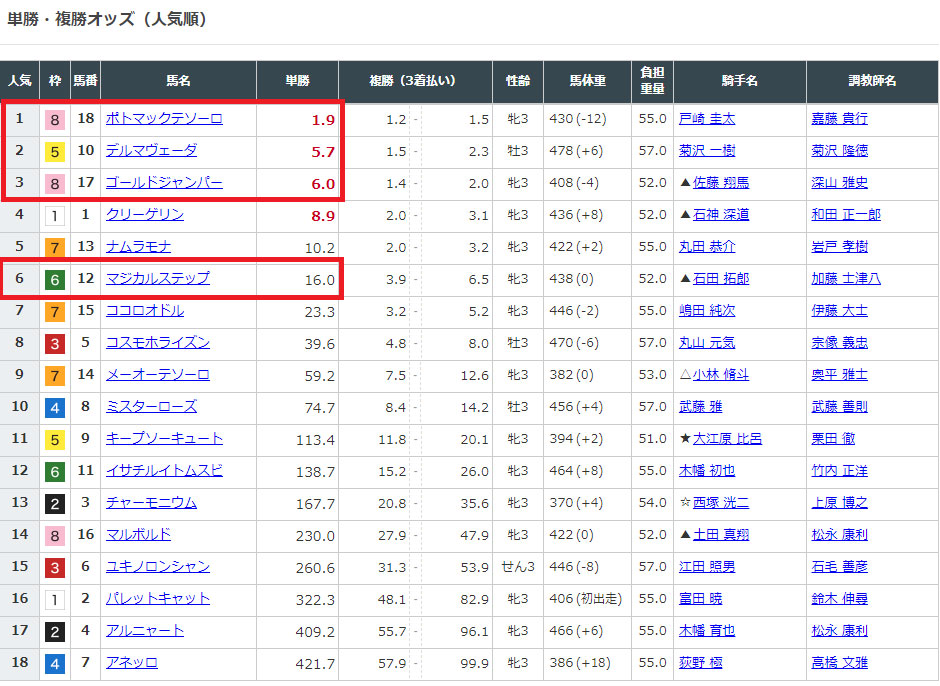Click jockey name 丸田 恭介
The height and width of the screenshot is (686, 940).
pos(706,247)
